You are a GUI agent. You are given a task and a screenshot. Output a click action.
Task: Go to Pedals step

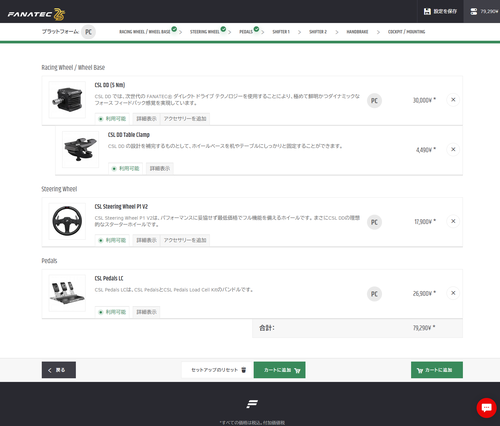246,32
